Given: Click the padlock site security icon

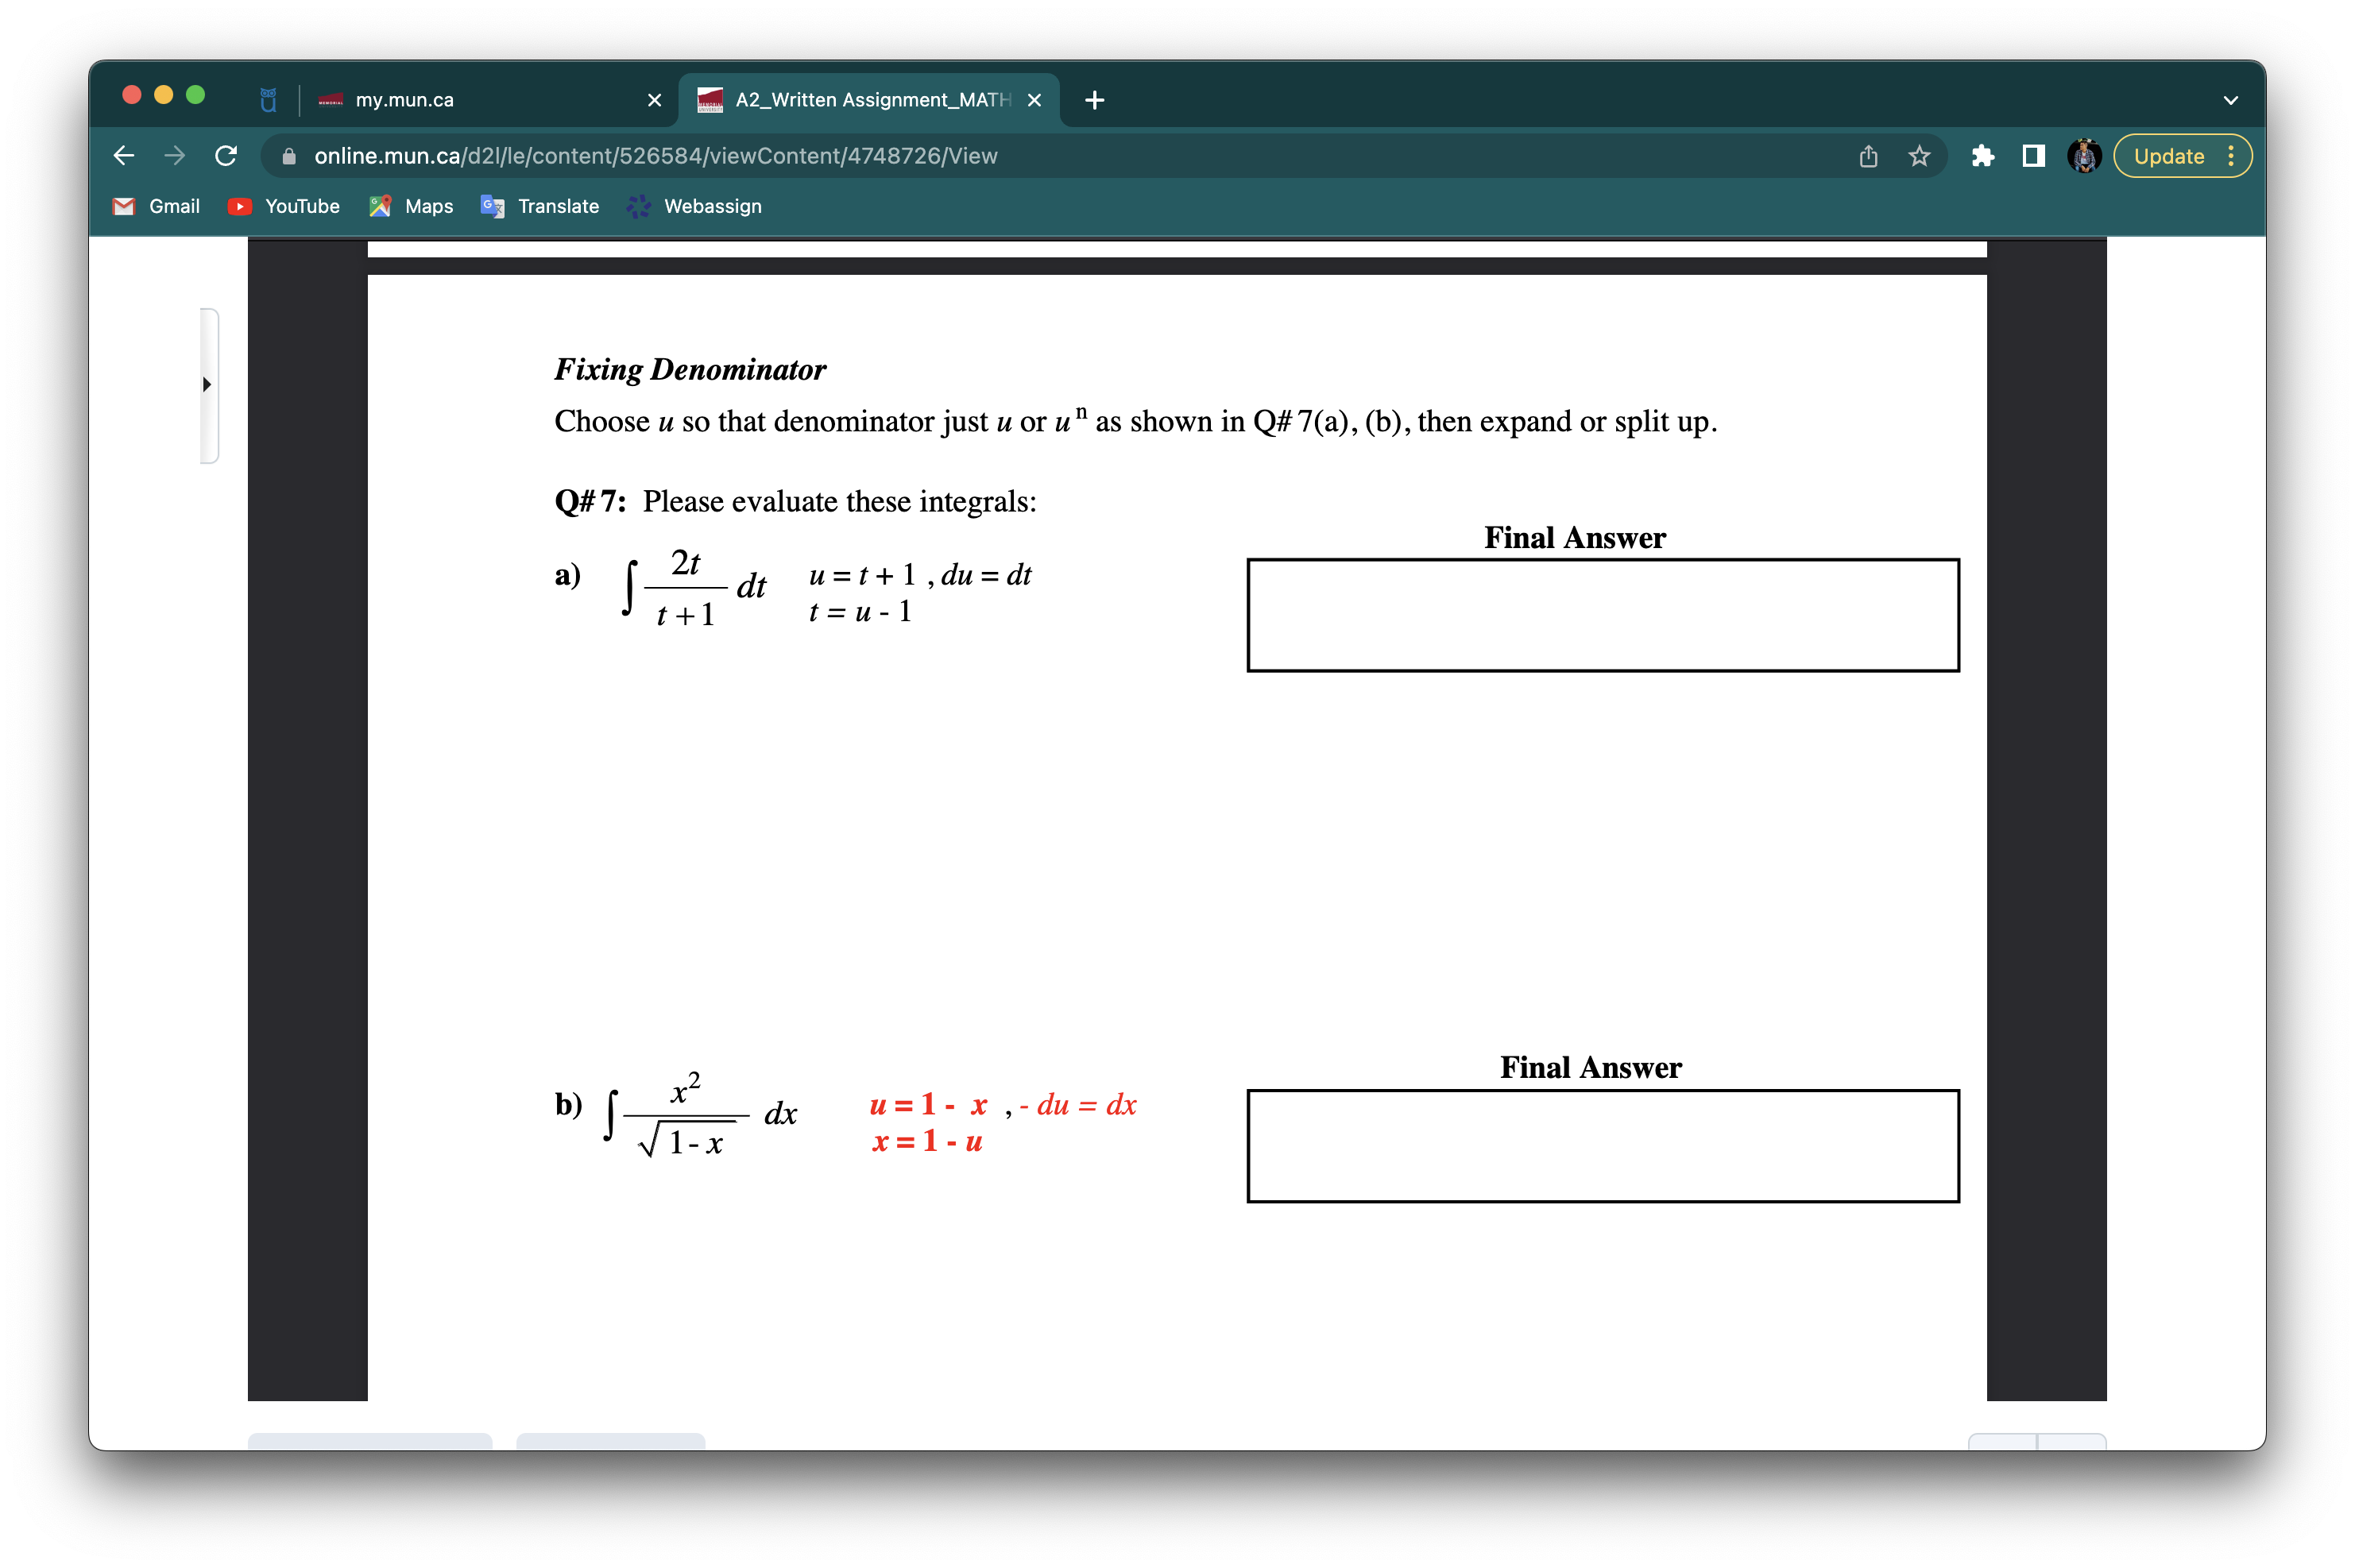Looking at the screenshot, I should point(289,156).
